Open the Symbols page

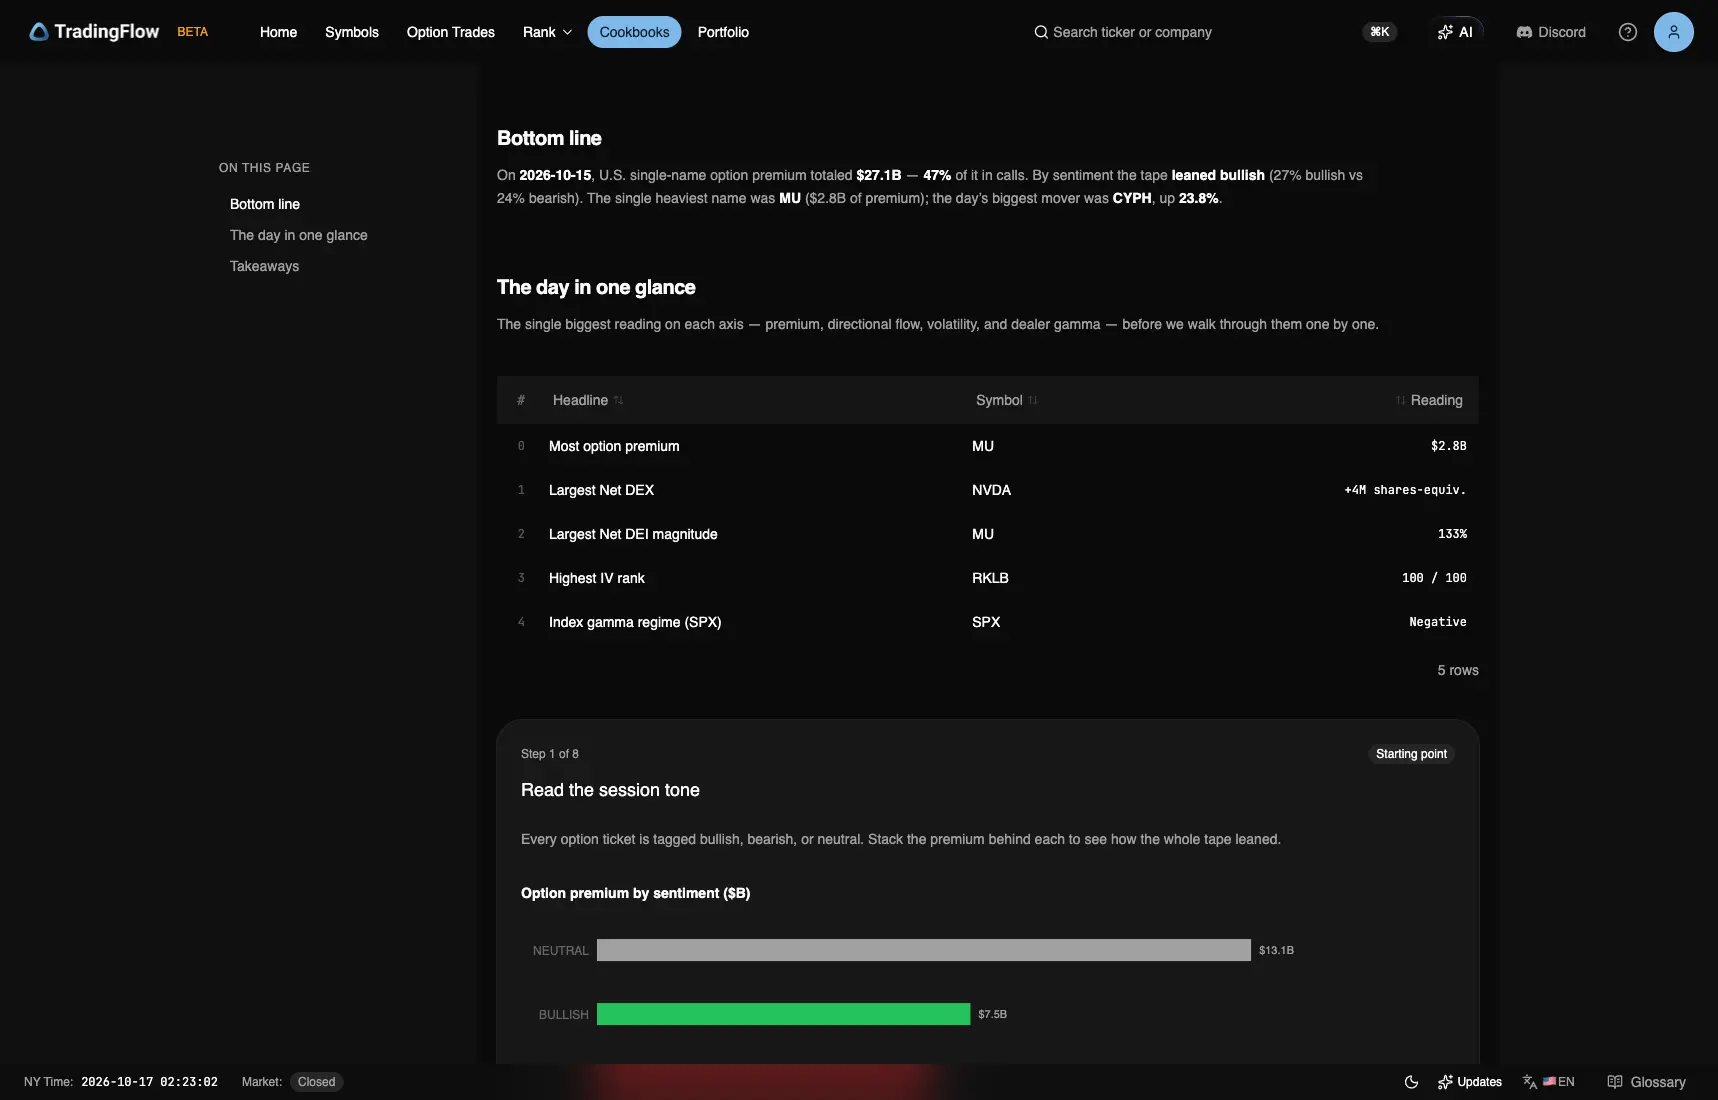coord(352,32)
